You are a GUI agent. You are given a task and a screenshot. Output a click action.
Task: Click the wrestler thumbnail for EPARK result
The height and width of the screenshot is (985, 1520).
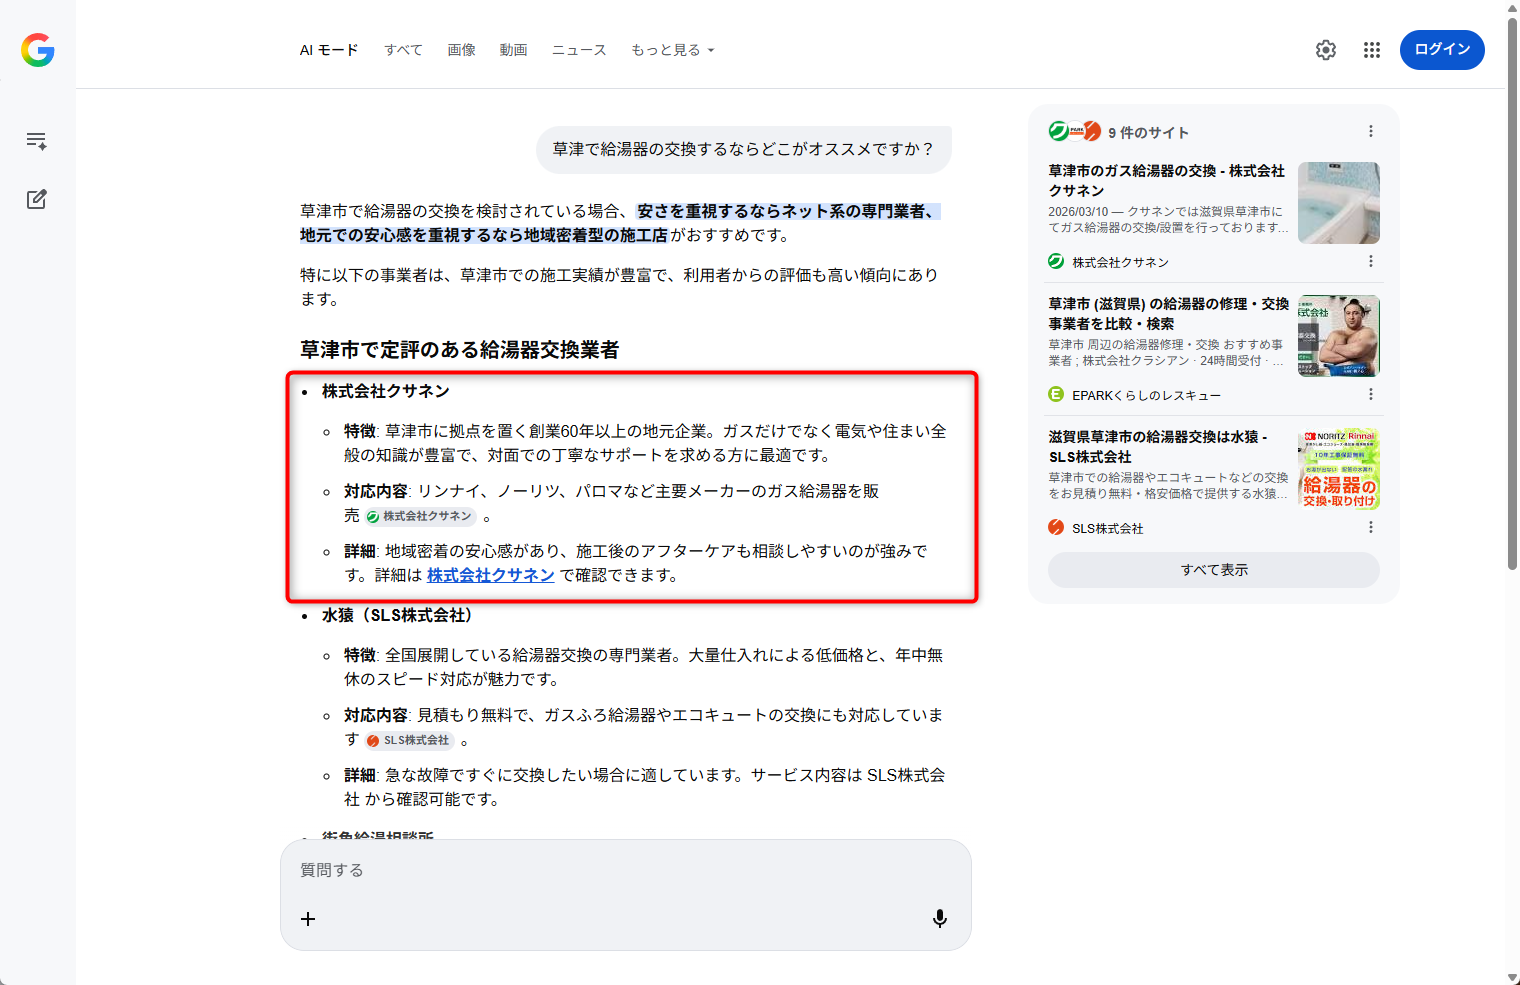pos(1339,336)
